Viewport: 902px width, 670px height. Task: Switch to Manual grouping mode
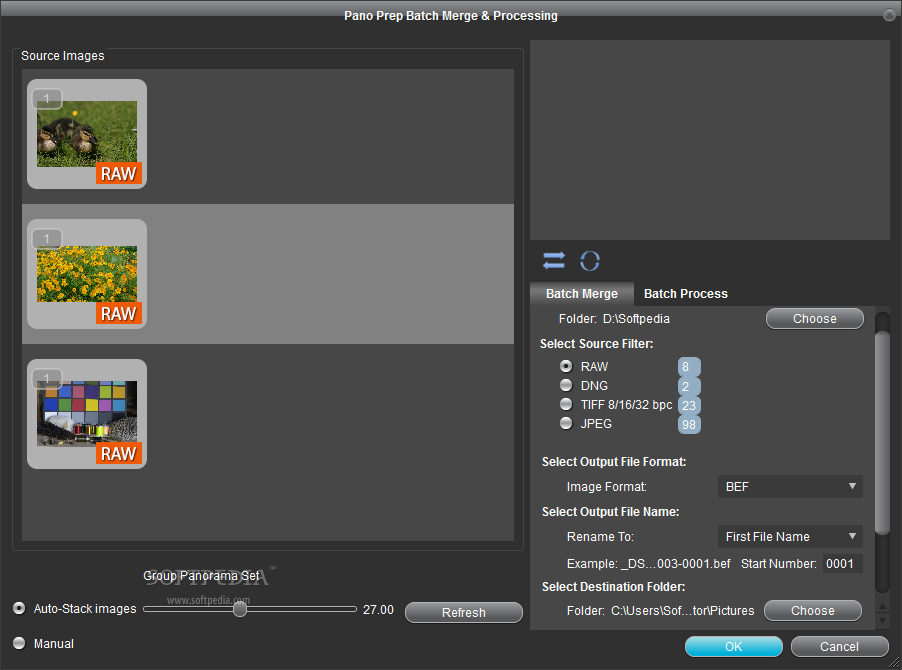coord(19,643)
